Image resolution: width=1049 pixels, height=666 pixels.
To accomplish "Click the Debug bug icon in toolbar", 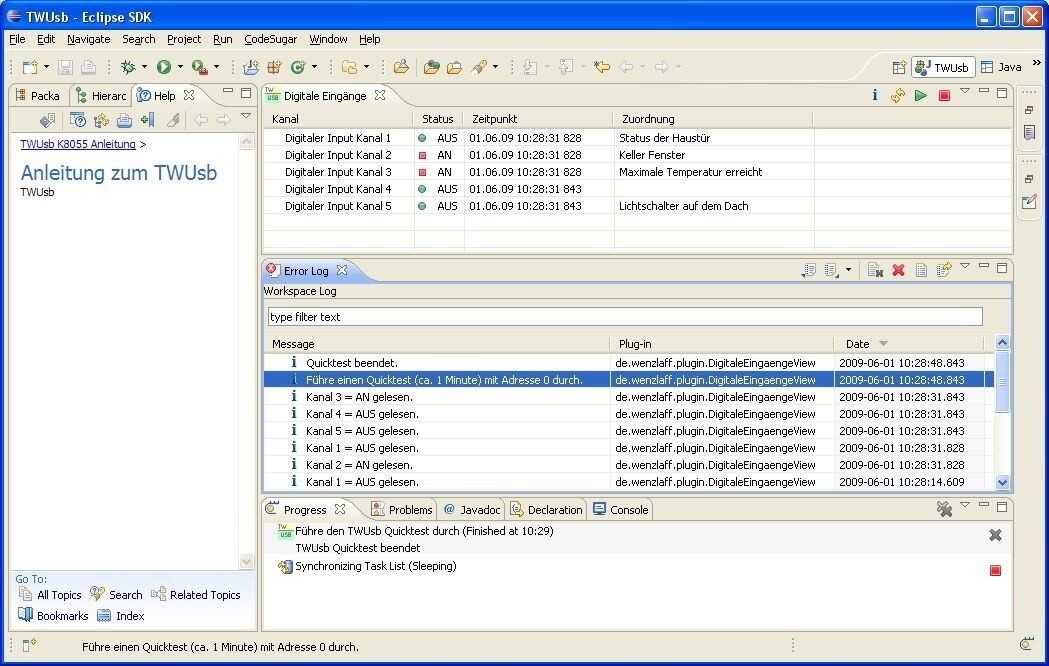I will click(x=128, y=67).
